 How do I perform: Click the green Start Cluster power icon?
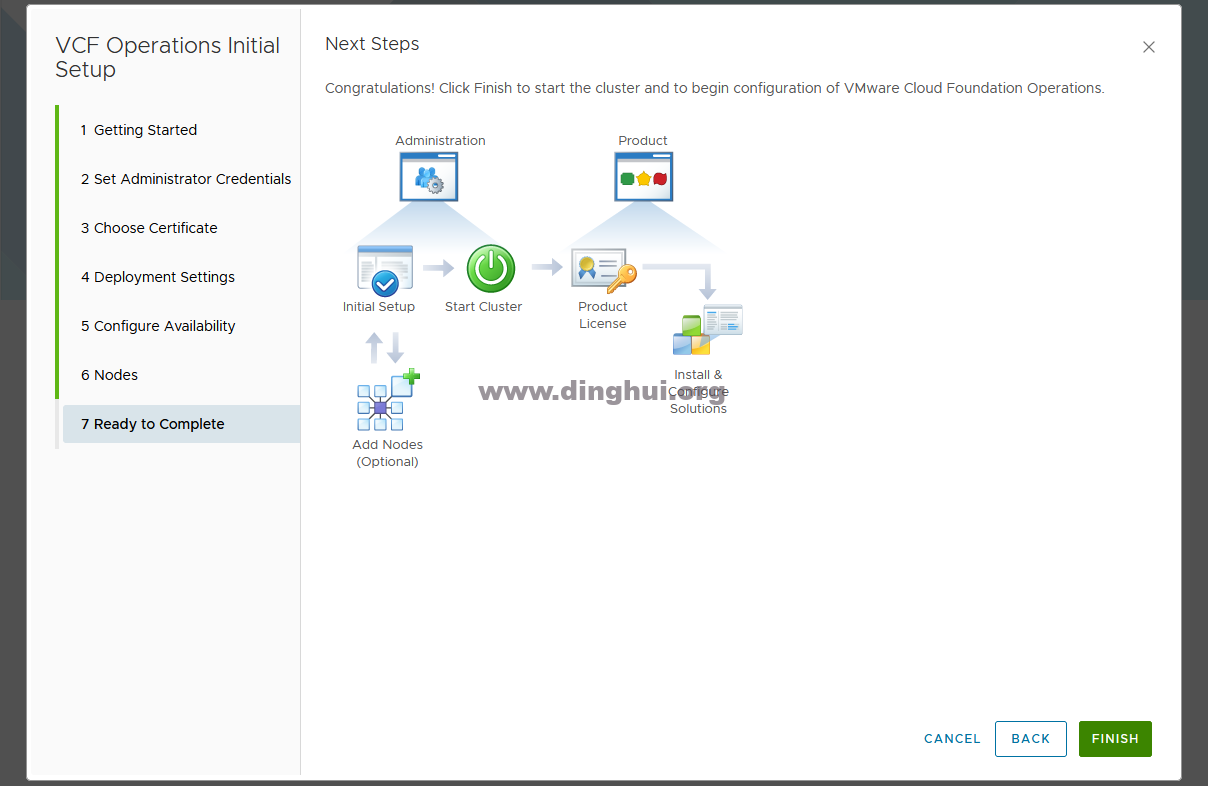(491, 269)
